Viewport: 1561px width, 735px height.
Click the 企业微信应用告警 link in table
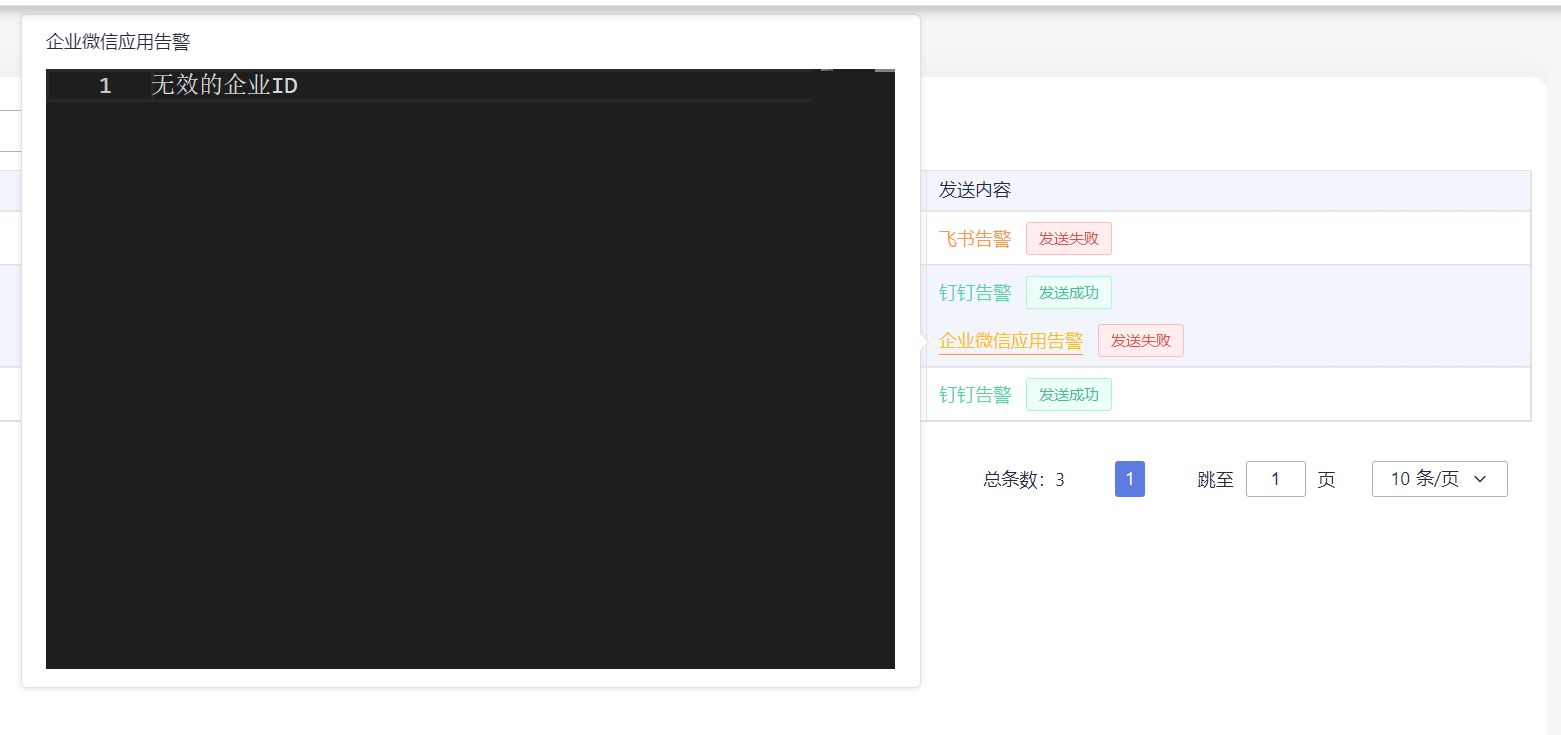pos(1011,341)
